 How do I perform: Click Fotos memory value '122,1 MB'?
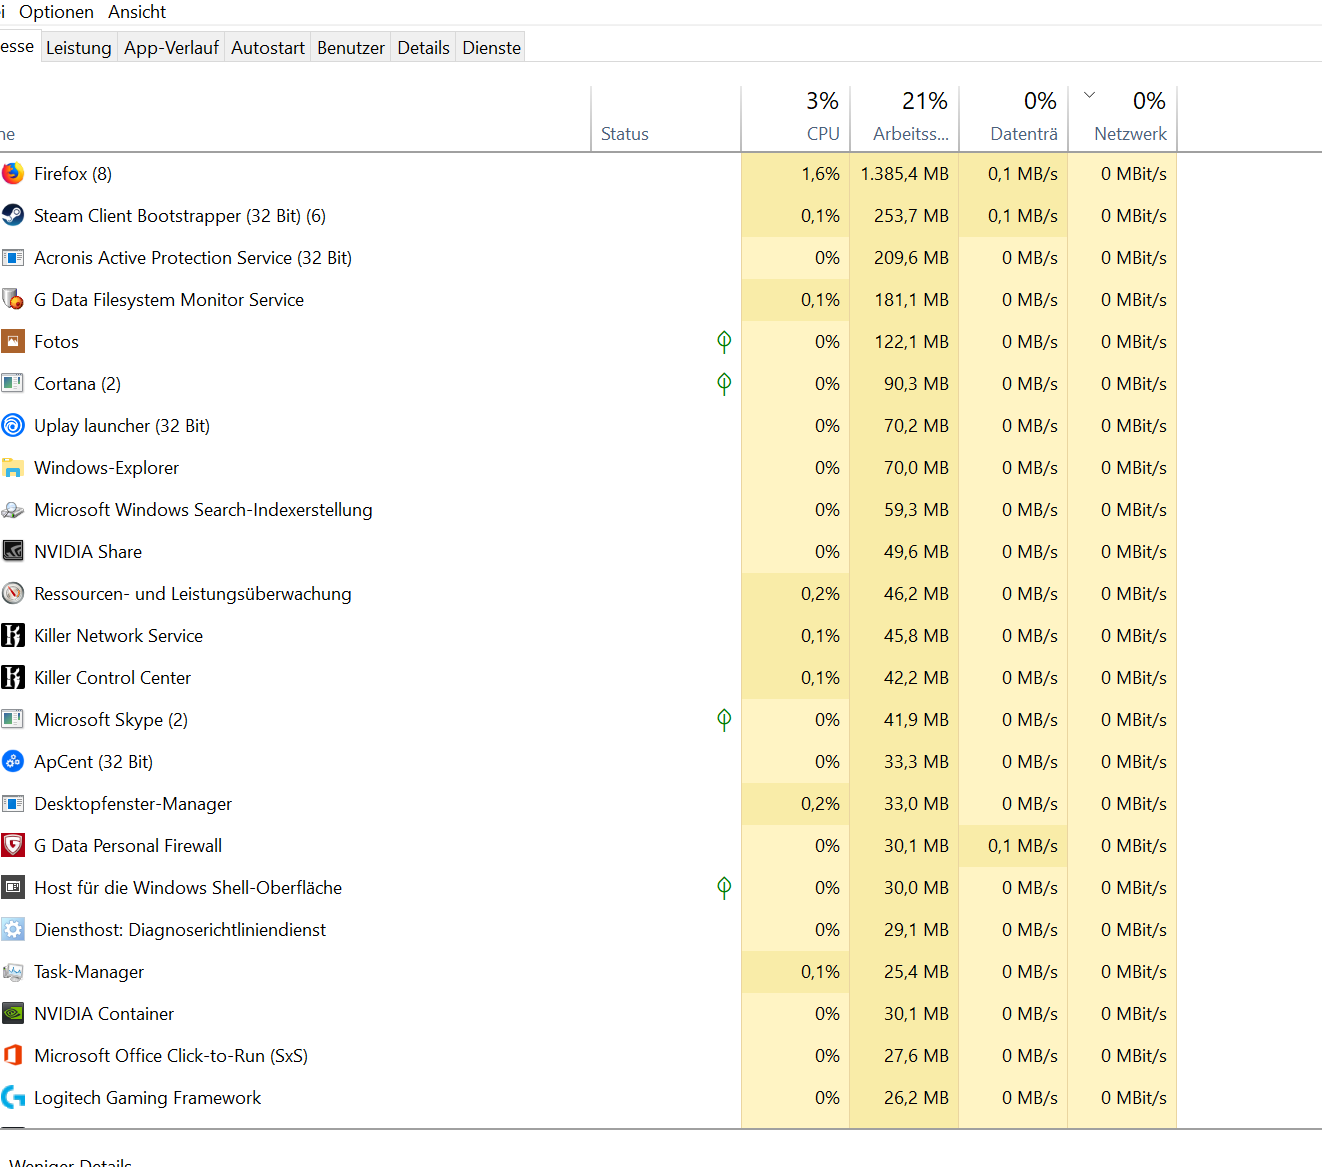(x=912, y=342)
